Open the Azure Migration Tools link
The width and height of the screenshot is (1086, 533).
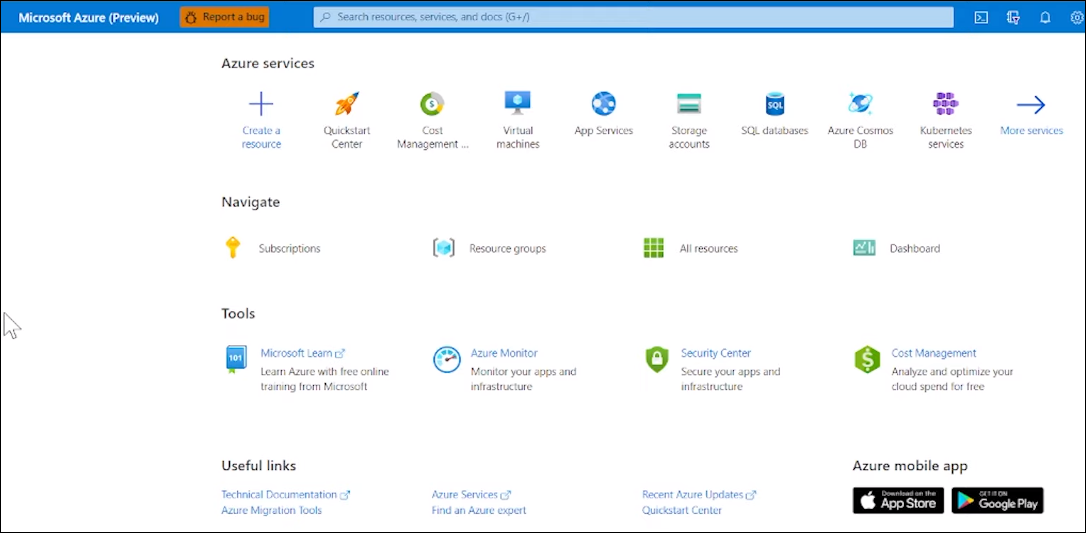[x=272, y=510]
